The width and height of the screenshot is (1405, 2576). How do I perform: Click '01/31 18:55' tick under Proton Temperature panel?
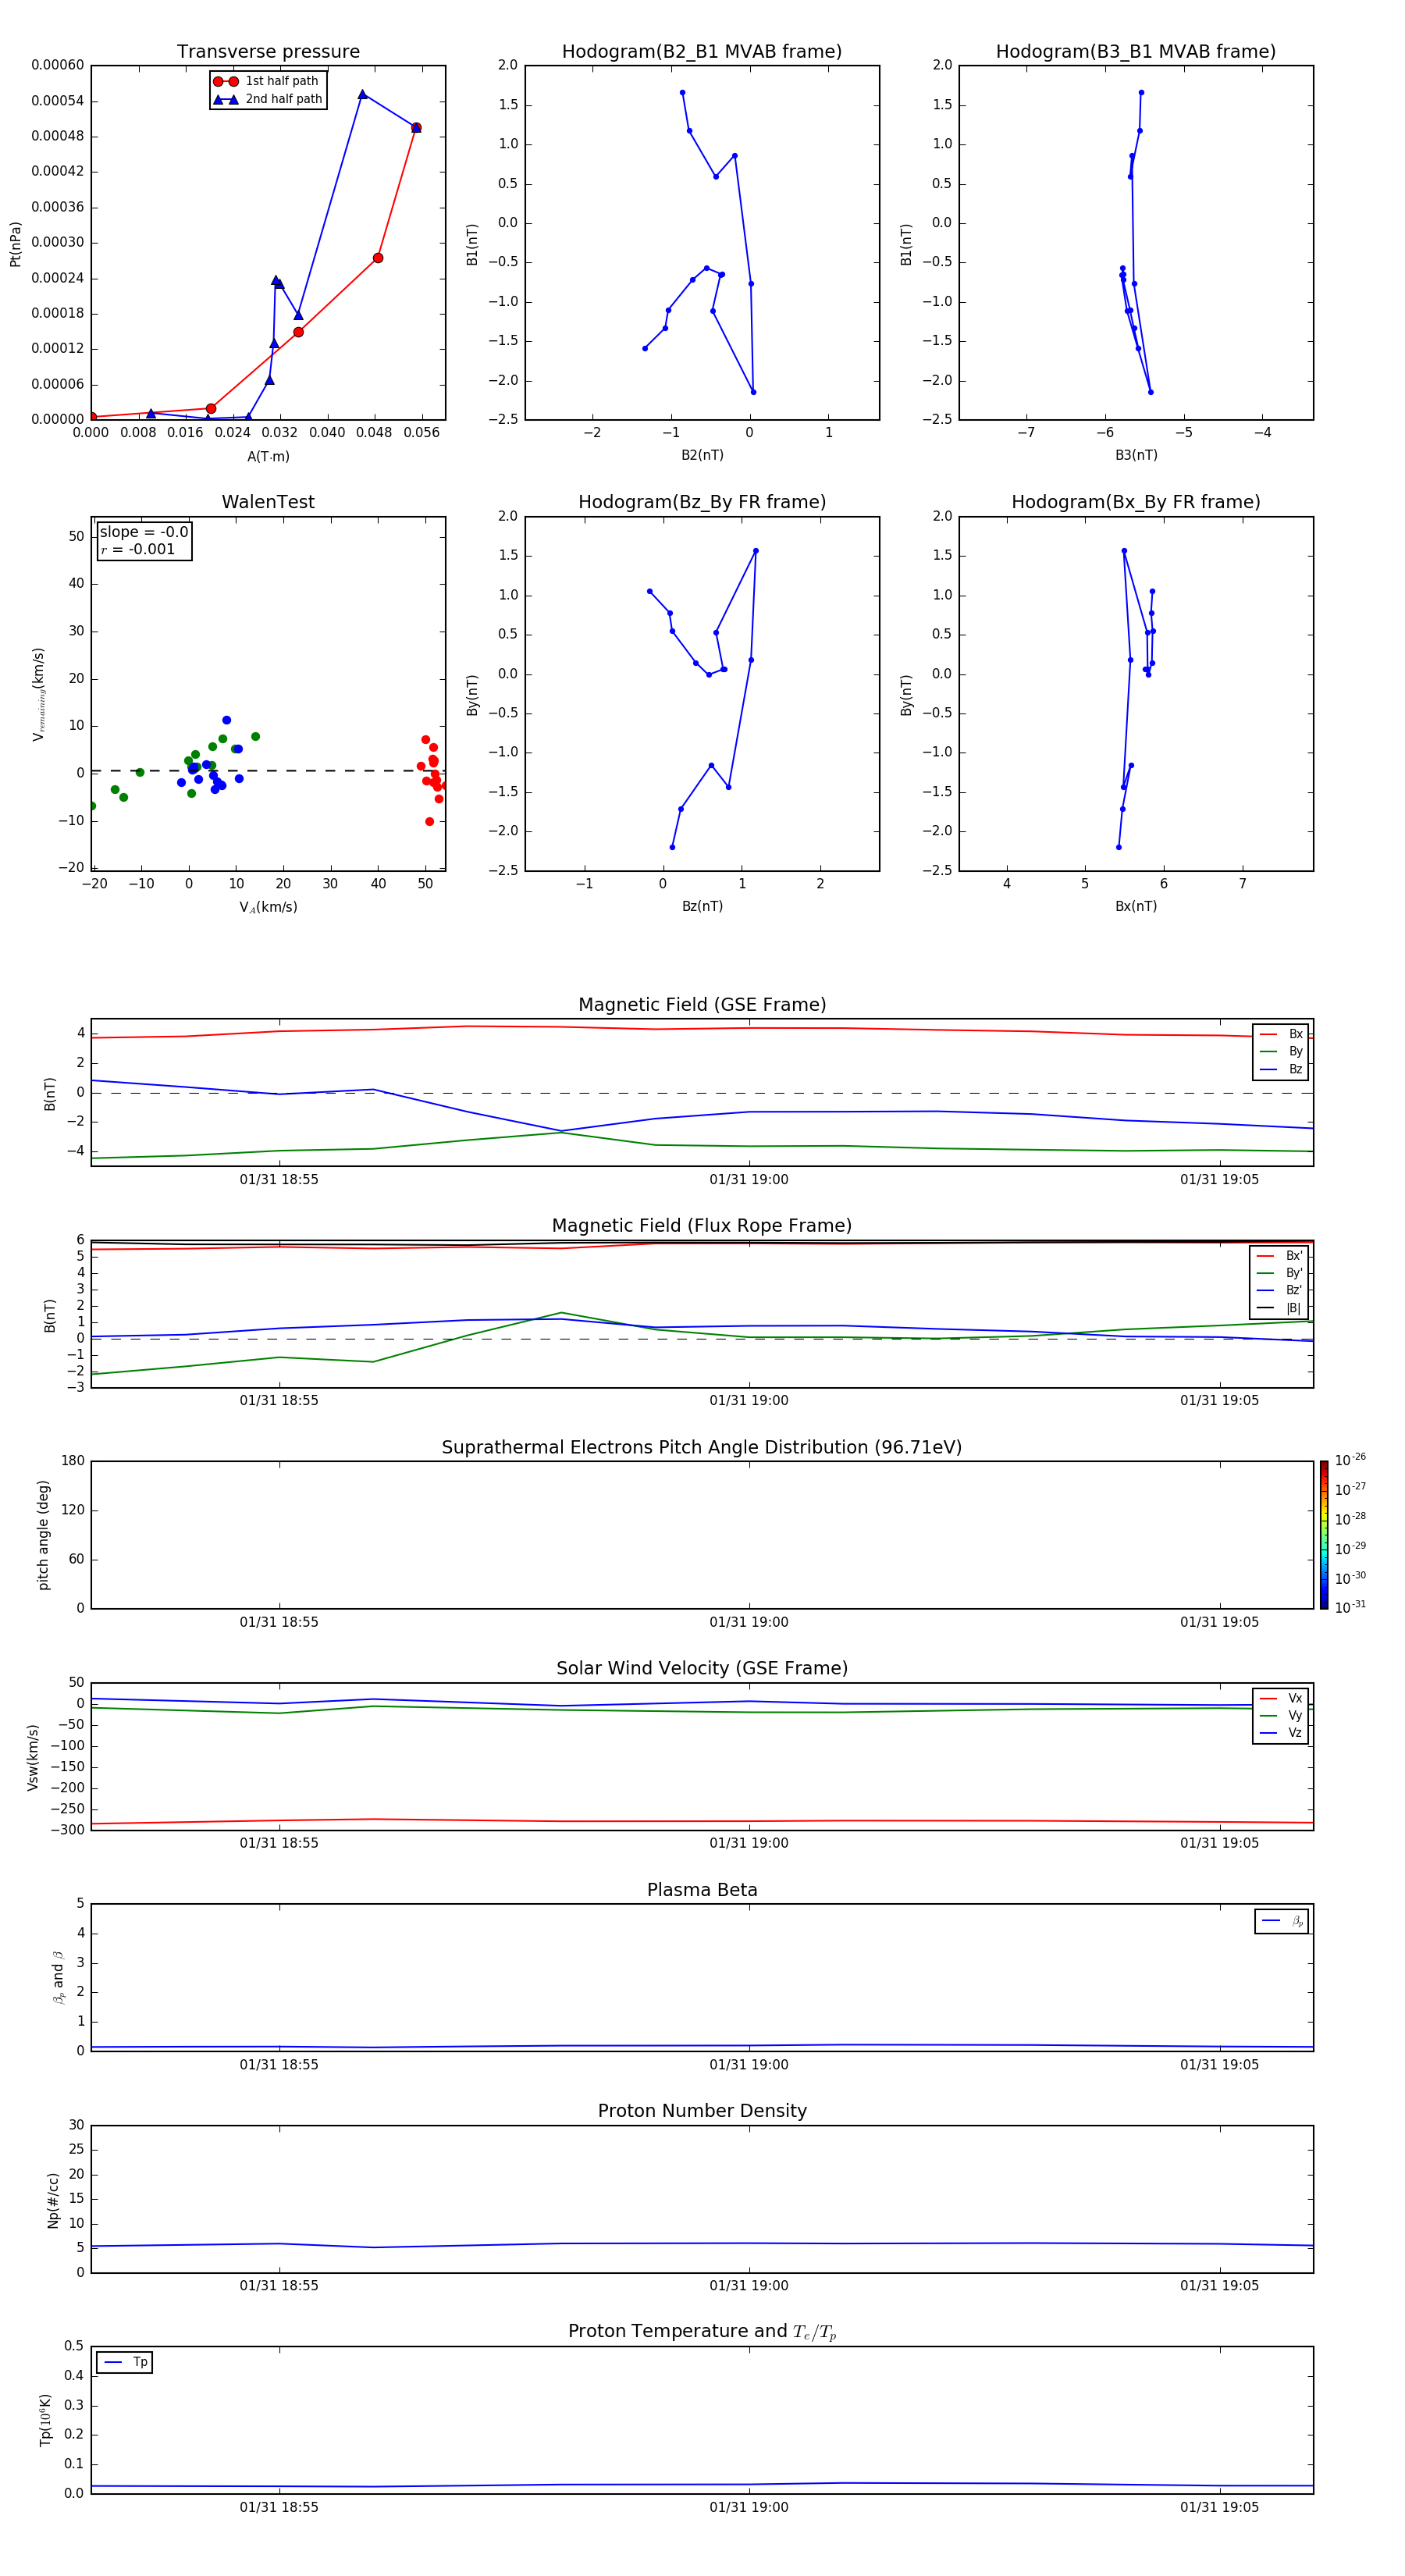click(279, 2508)
